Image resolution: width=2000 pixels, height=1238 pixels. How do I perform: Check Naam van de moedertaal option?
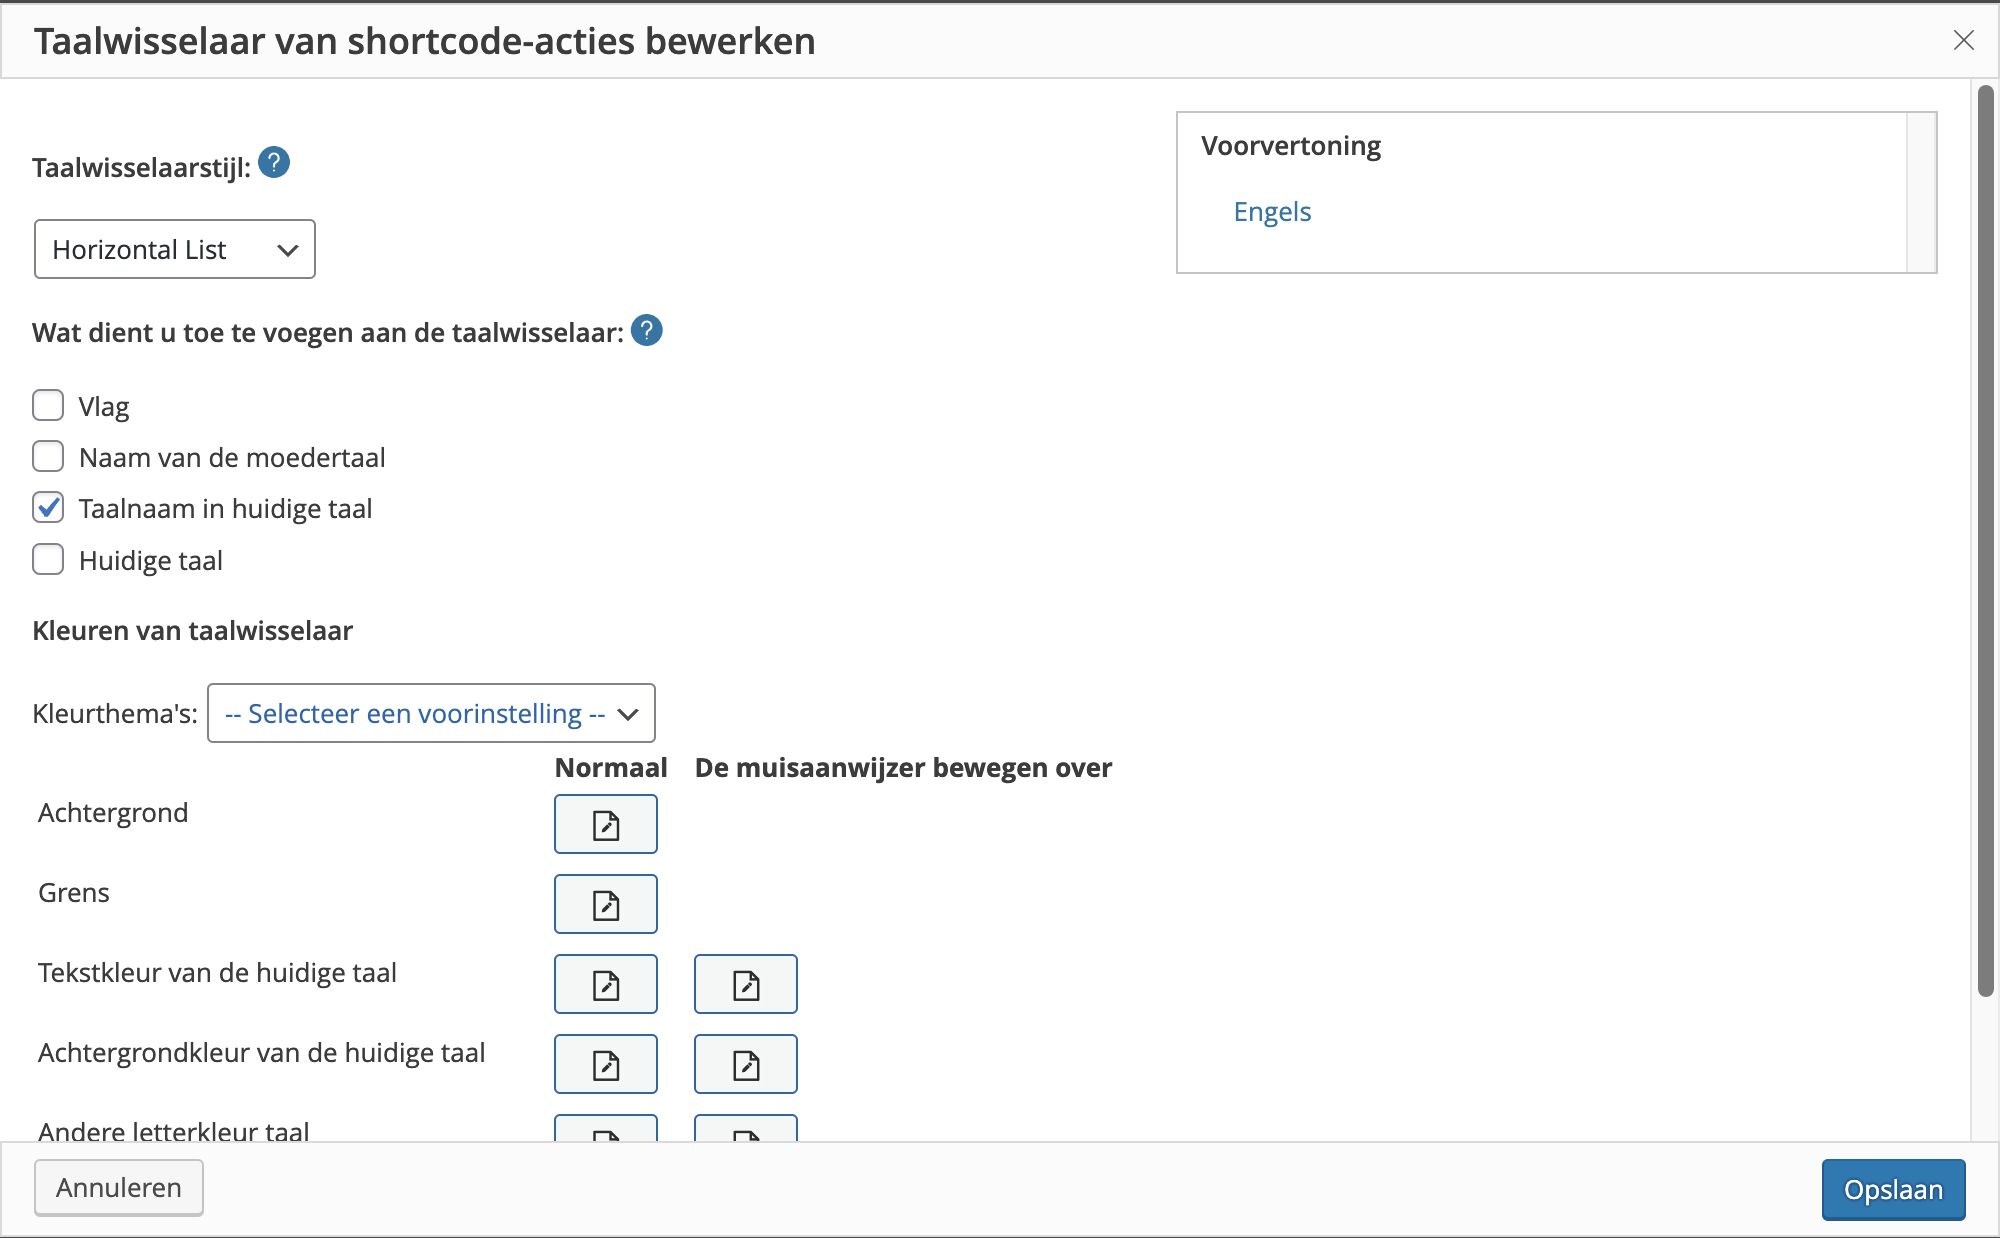tap(48, 457)
